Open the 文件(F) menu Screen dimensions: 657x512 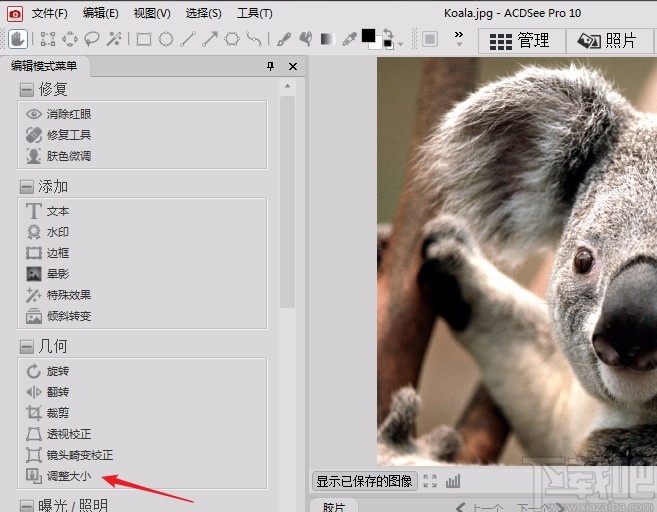pyautogui.click(x=49, y=13)
